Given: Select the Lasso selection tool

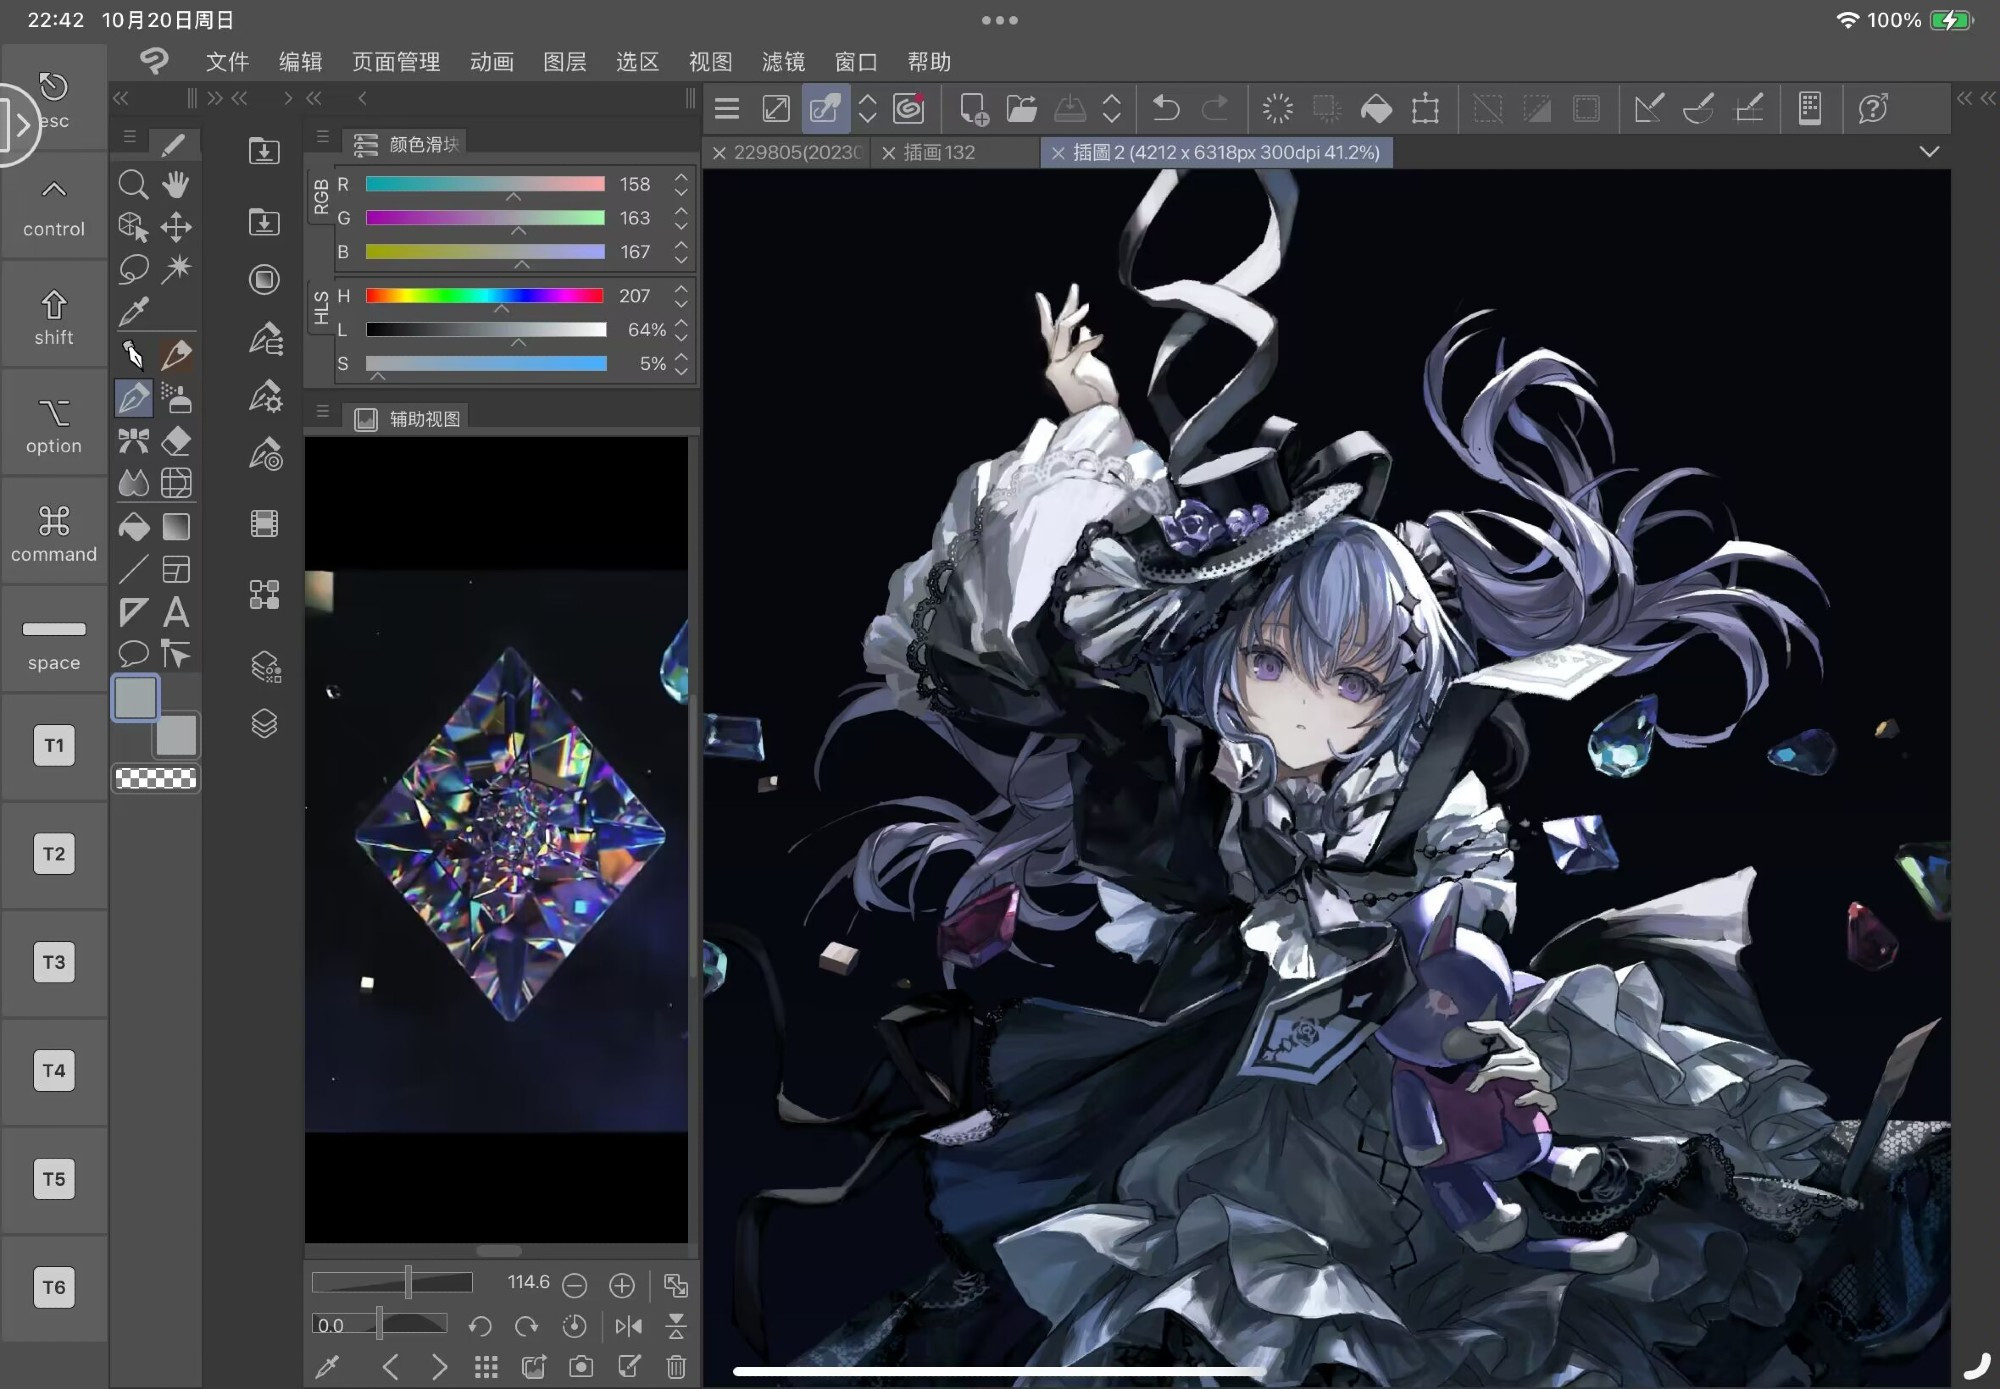Looking at the screenshot, I should (133, 269).
